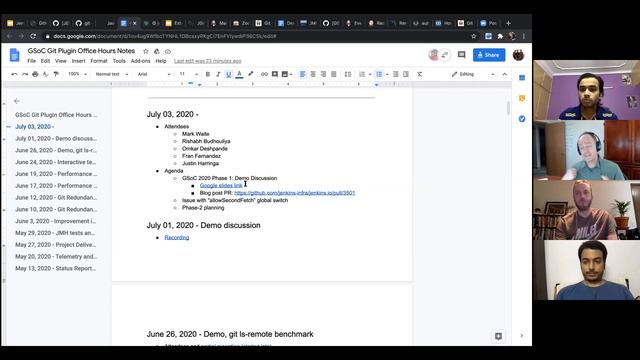Open the Add-ons menu
640x360 pixels.
pyautogui.click(x=140, y=61)
